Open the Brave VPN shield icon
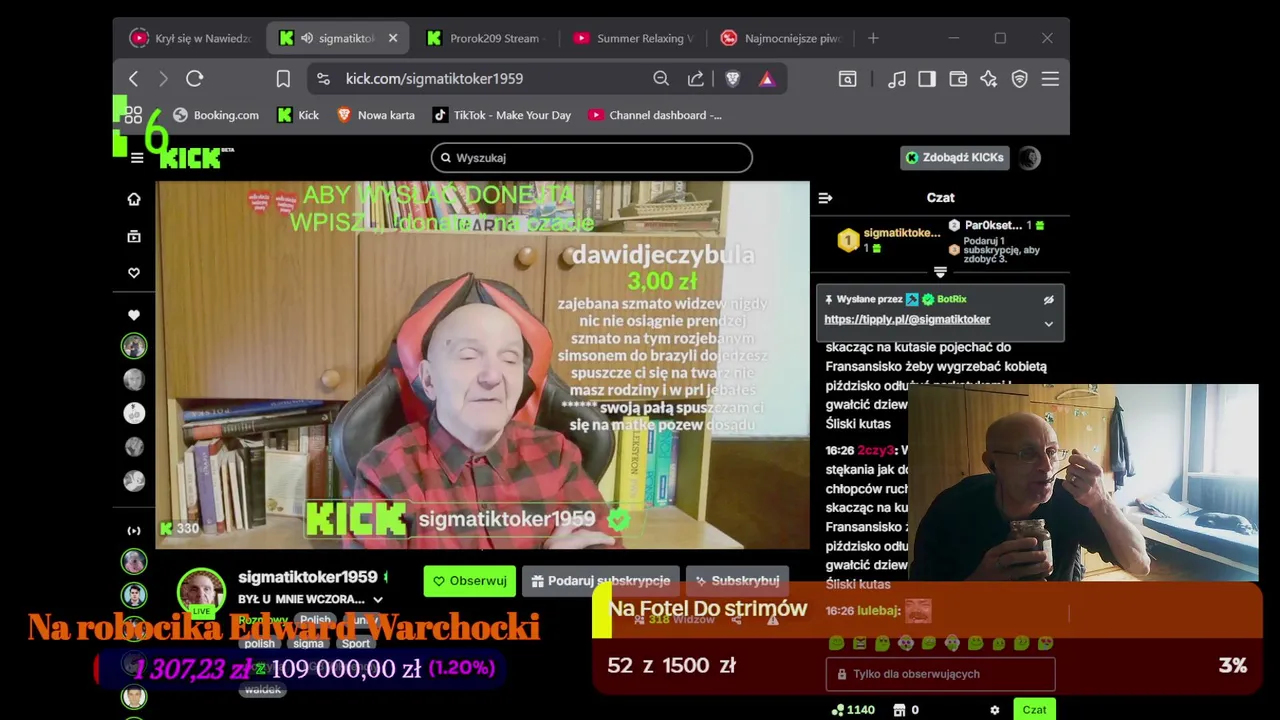This screenshot has height=720, width=1280. point(1020,78)
